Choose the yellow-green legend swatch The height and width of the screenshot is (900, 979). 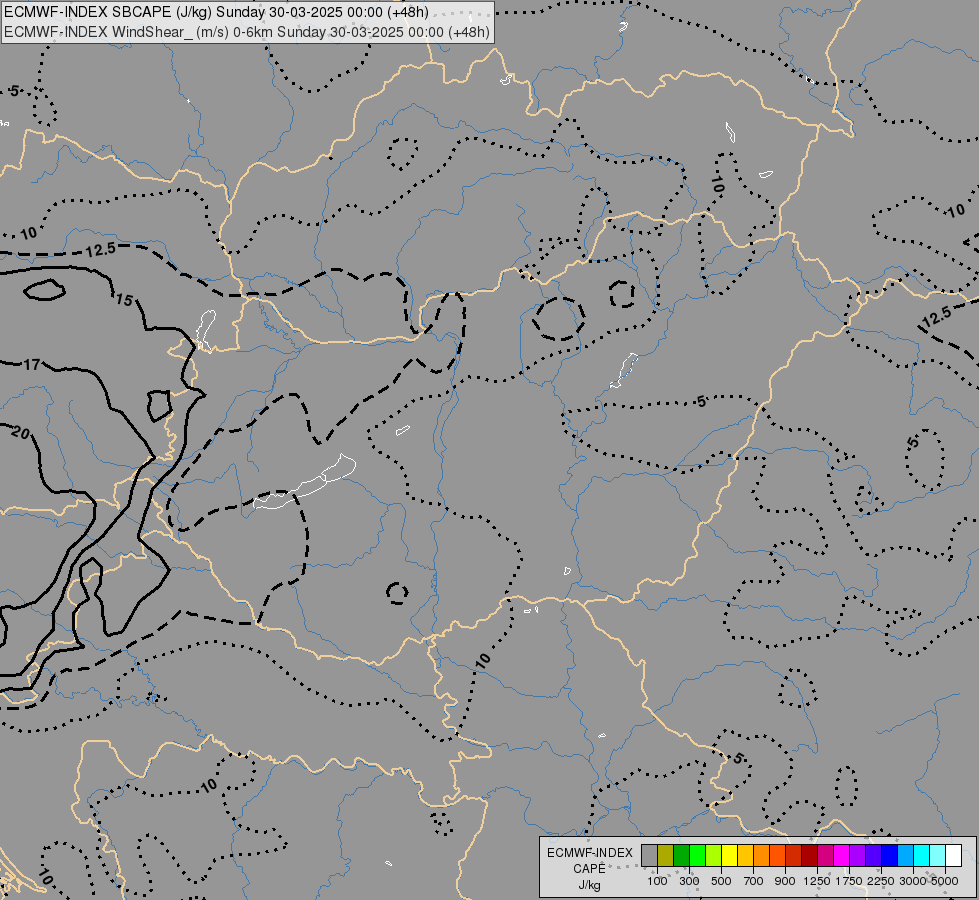coord(714,855)
